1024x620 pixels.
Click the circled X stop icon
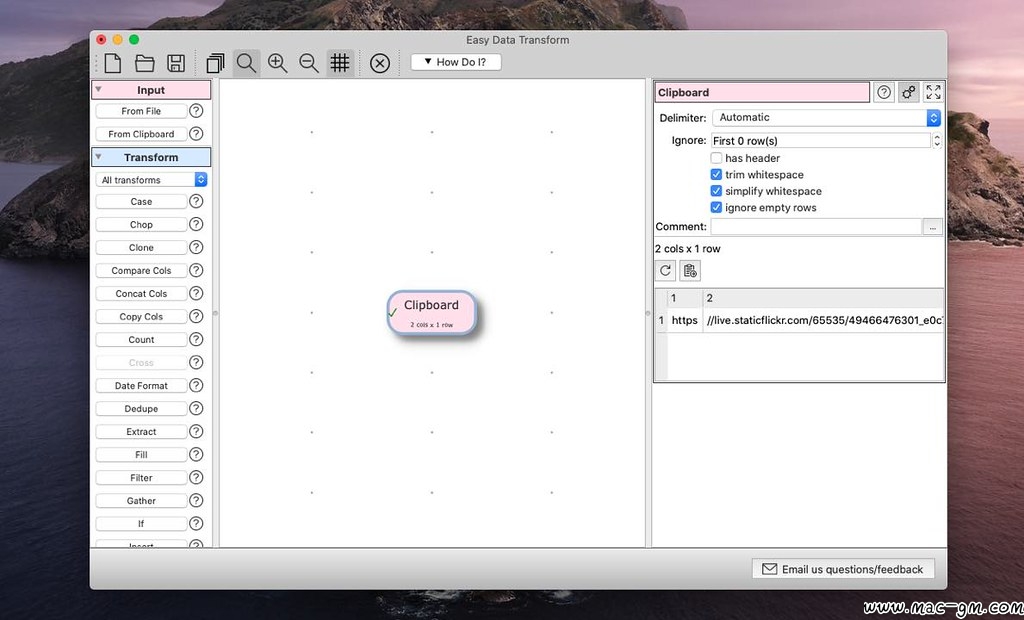point(379,63)
